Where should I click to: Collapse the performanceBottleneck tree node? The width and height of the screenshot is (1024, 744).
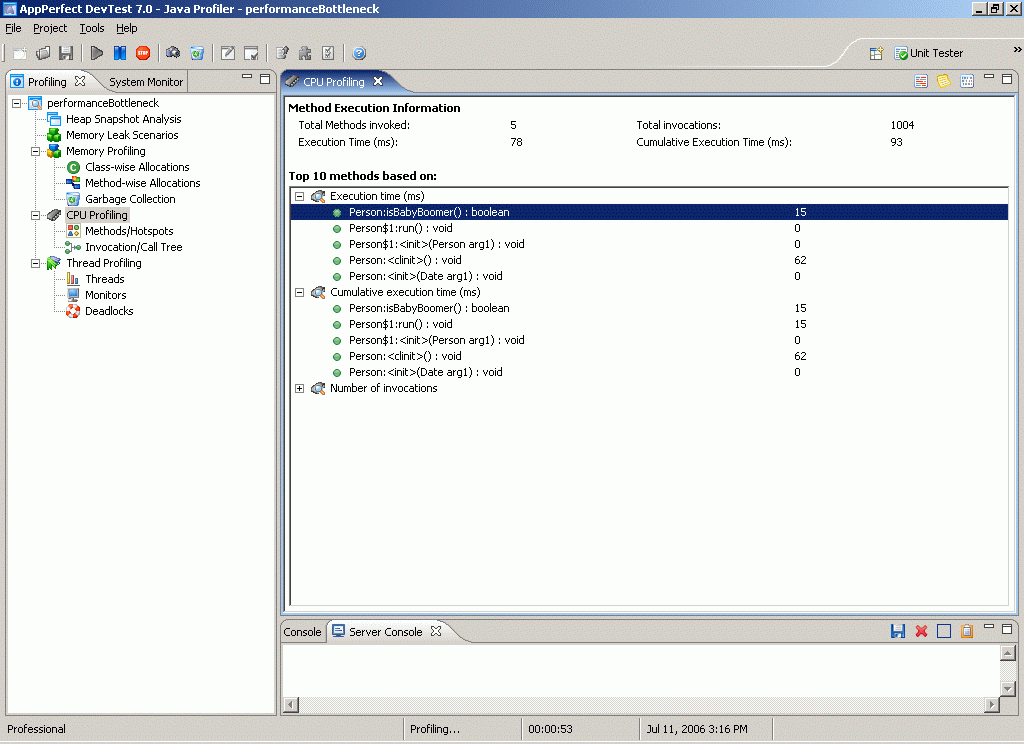click(16, 103)
